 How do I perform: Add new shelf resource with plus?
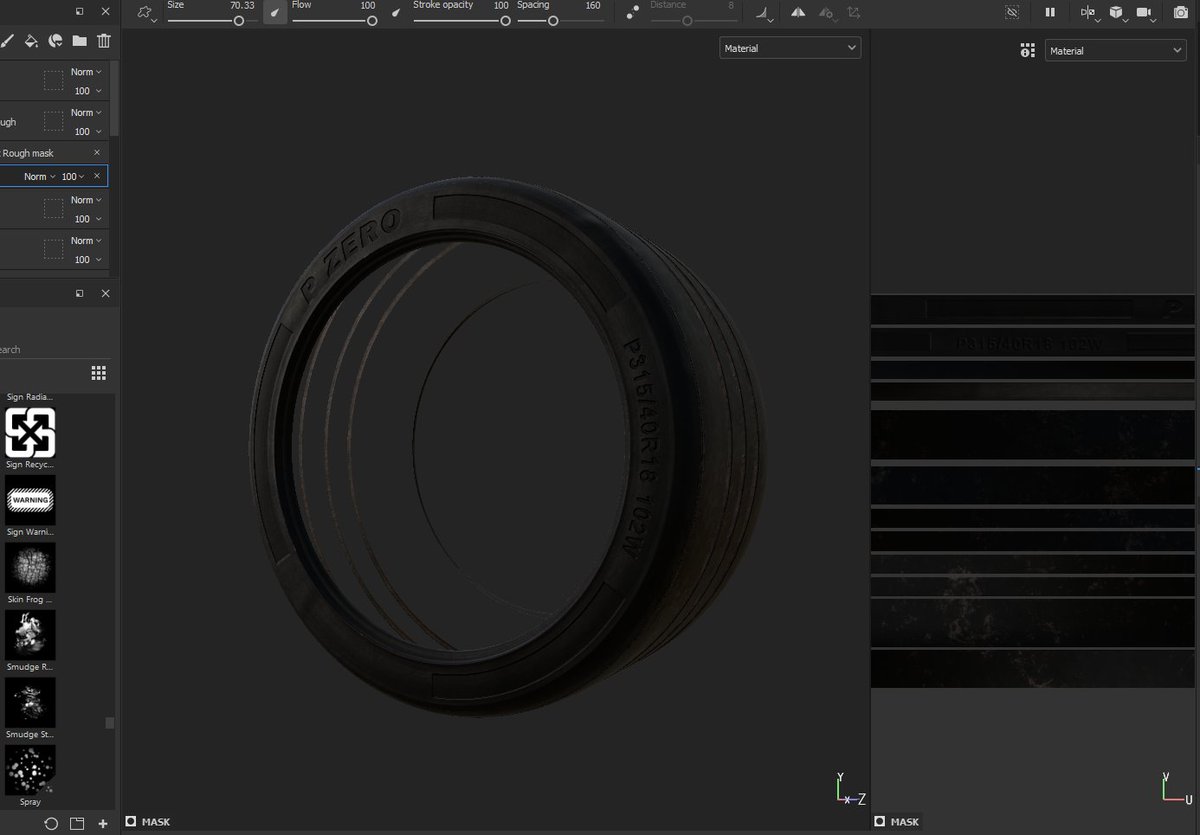103,824
